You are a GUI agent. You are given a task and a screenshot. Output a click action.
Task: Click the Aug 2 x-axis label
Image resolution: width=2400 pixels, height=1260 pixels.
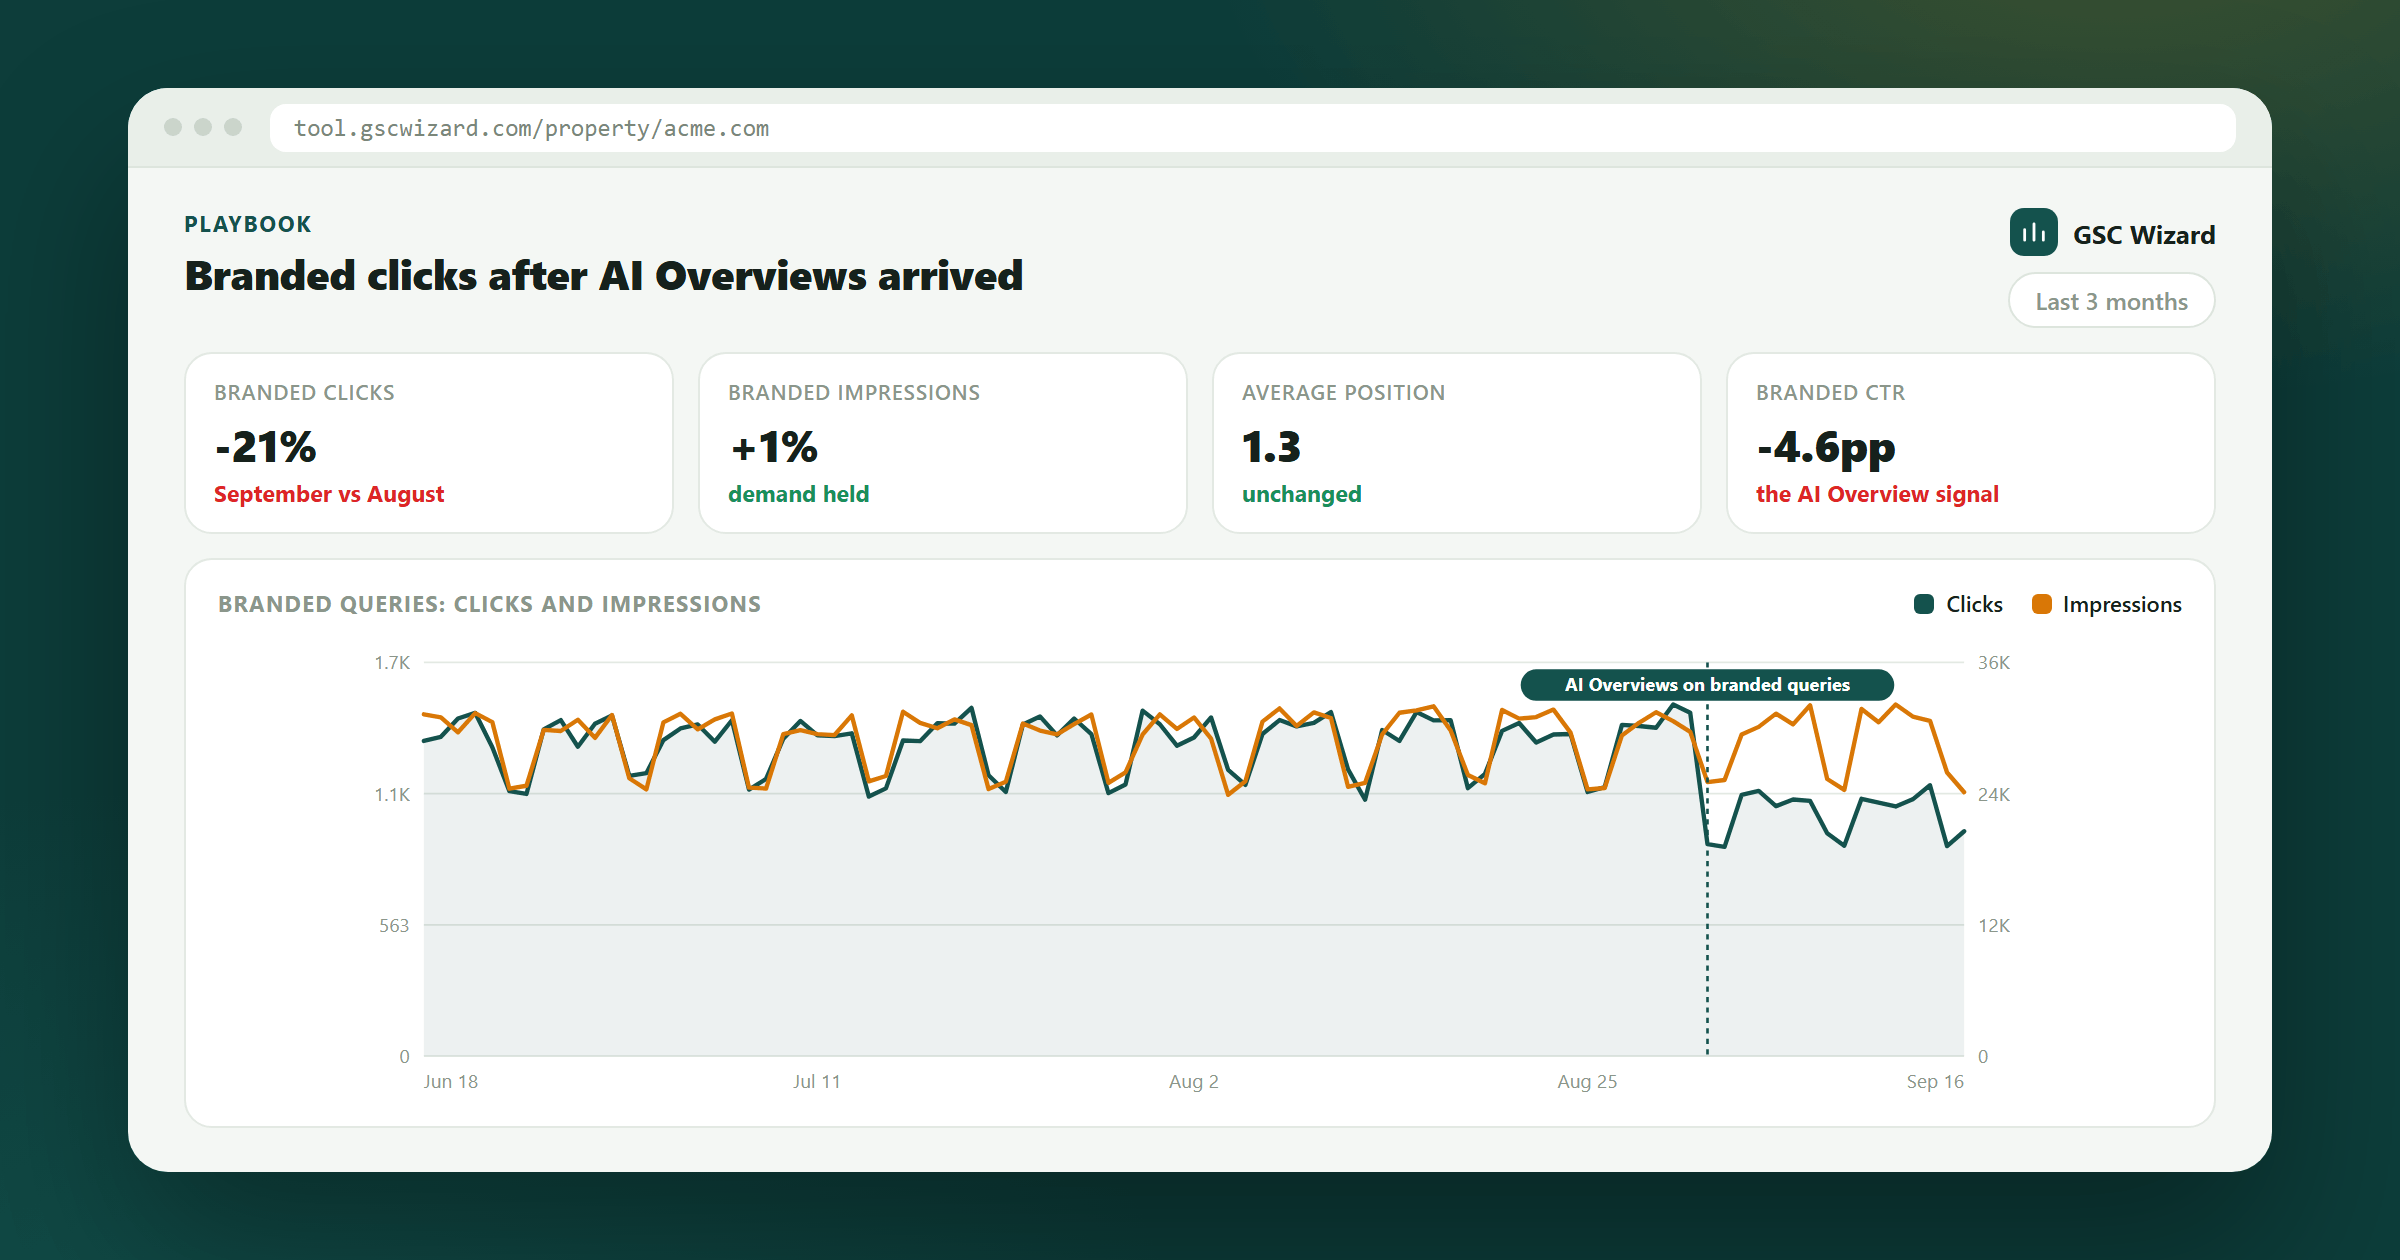1194,1081
